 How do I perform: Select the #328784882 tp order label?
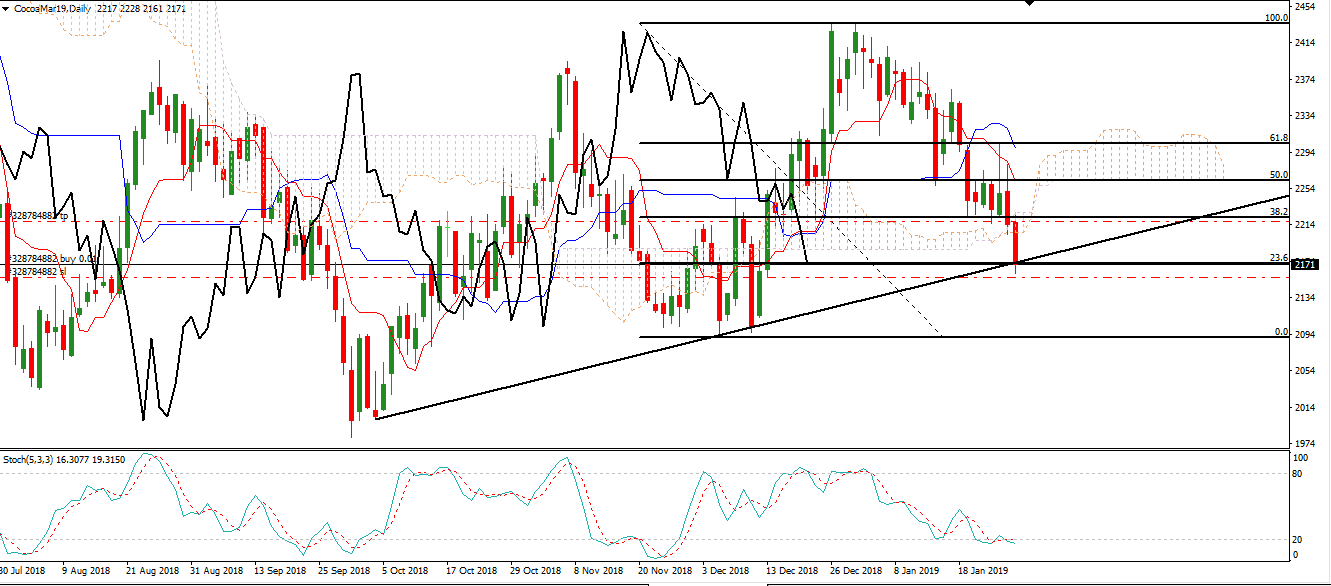(36, 215)
